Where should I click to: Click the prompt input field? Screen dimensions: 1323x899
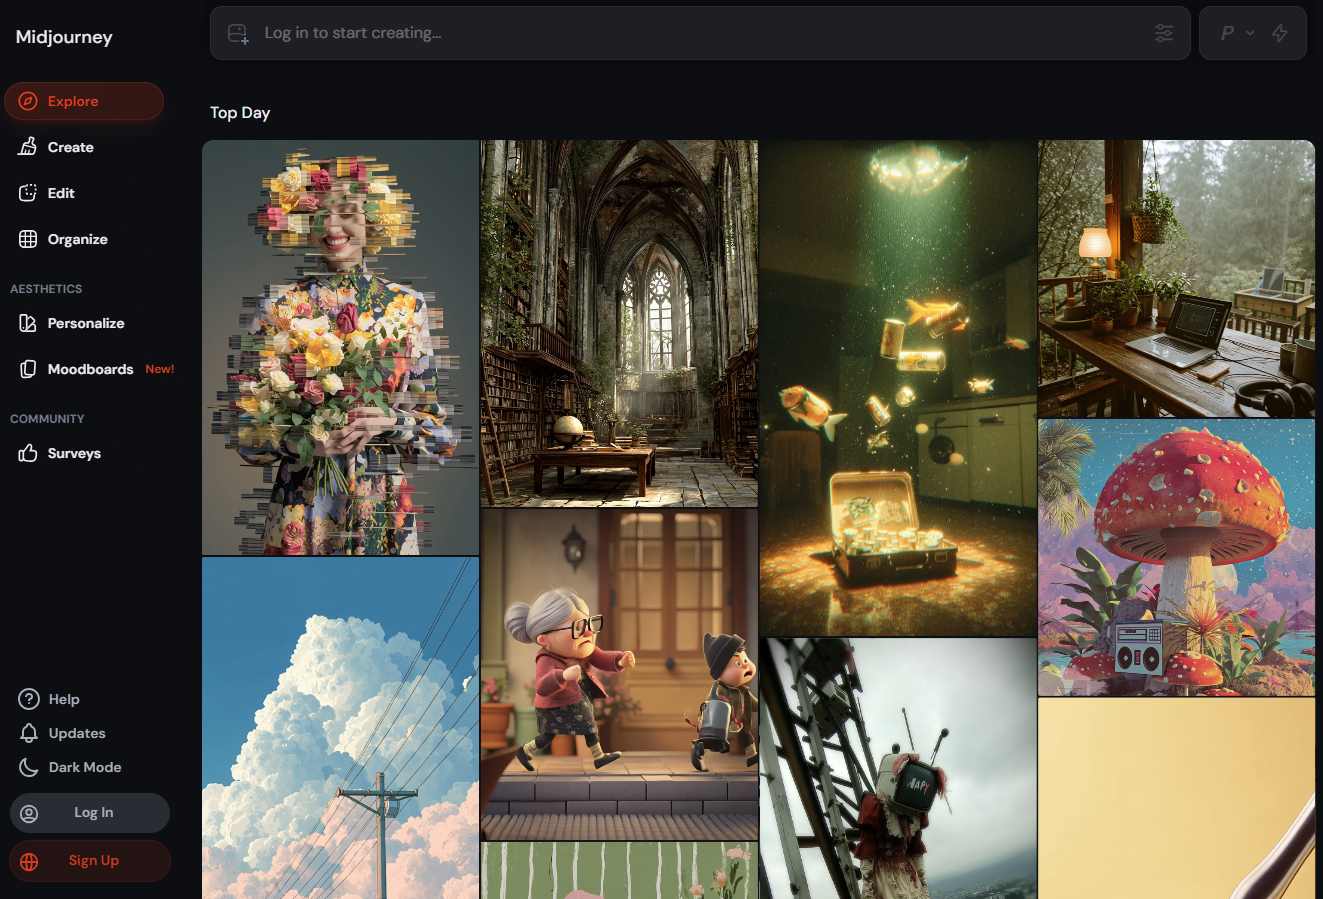click(690, 33)
